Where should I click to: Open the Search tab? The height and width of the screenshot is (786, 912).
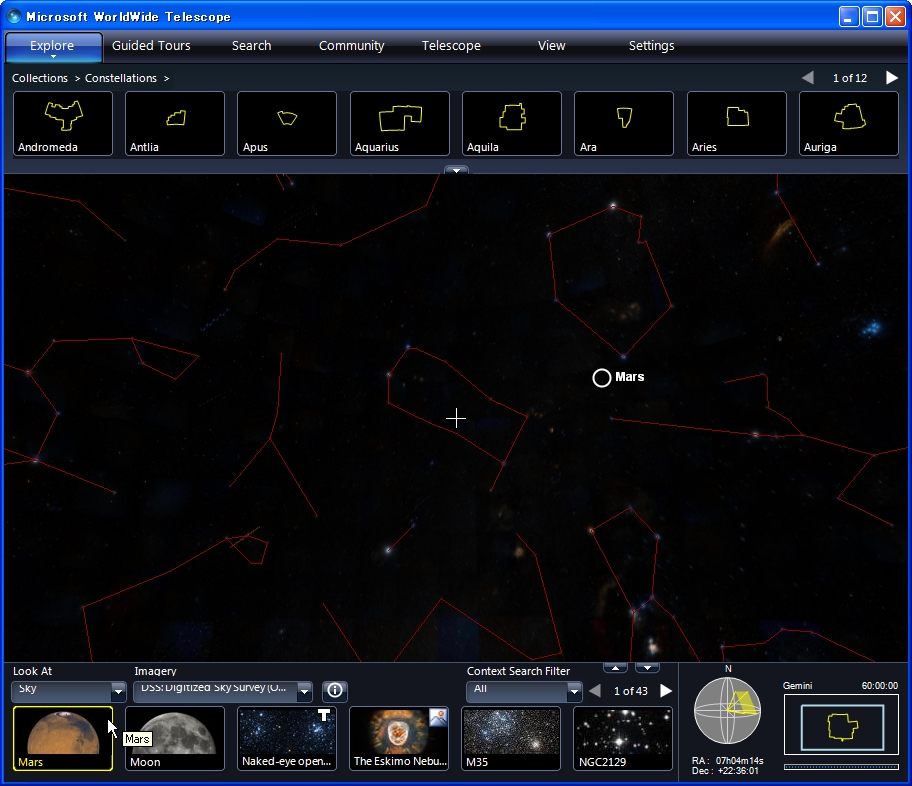coord(251,46)
